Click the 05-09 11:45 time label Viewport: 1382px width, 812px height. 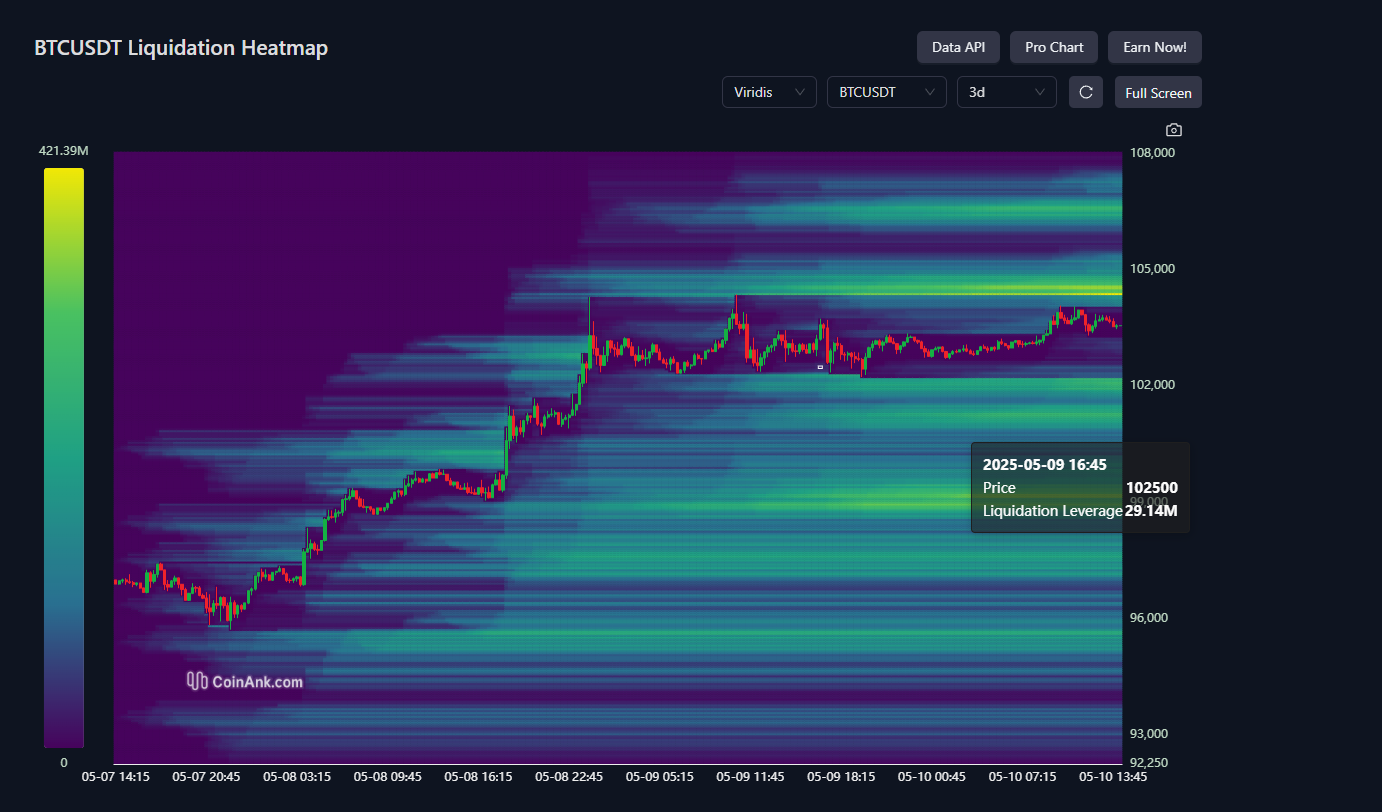click(751, 776)
